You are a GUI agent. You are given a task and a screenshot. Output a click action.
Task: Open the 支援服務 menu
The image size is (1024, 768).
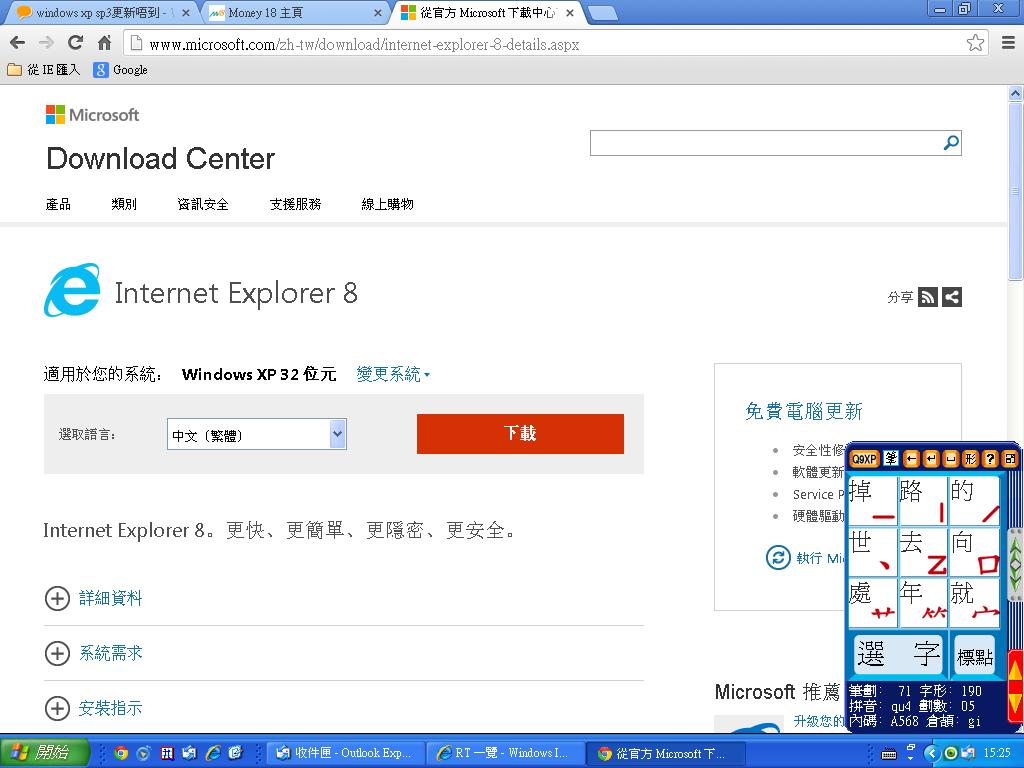tap(295, 204)
